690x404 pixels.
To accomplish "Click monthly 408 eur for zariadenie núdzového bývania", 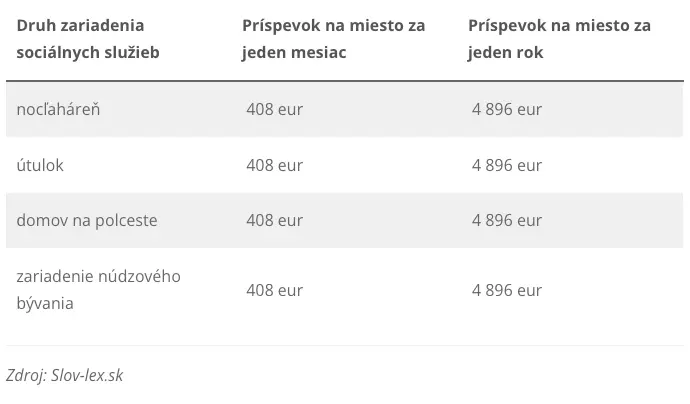I will click(274, 290).
